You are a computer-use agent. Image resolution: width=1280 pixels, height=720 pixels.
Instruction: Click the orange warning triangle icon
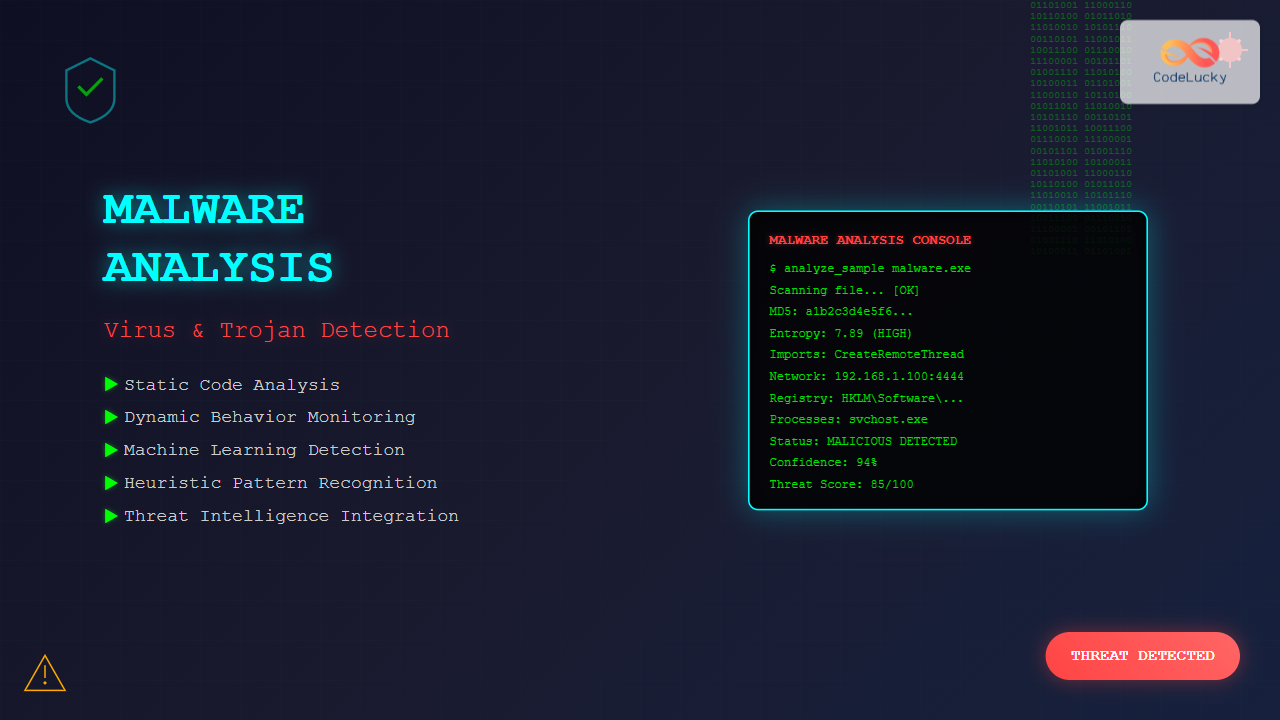point(45,674)
